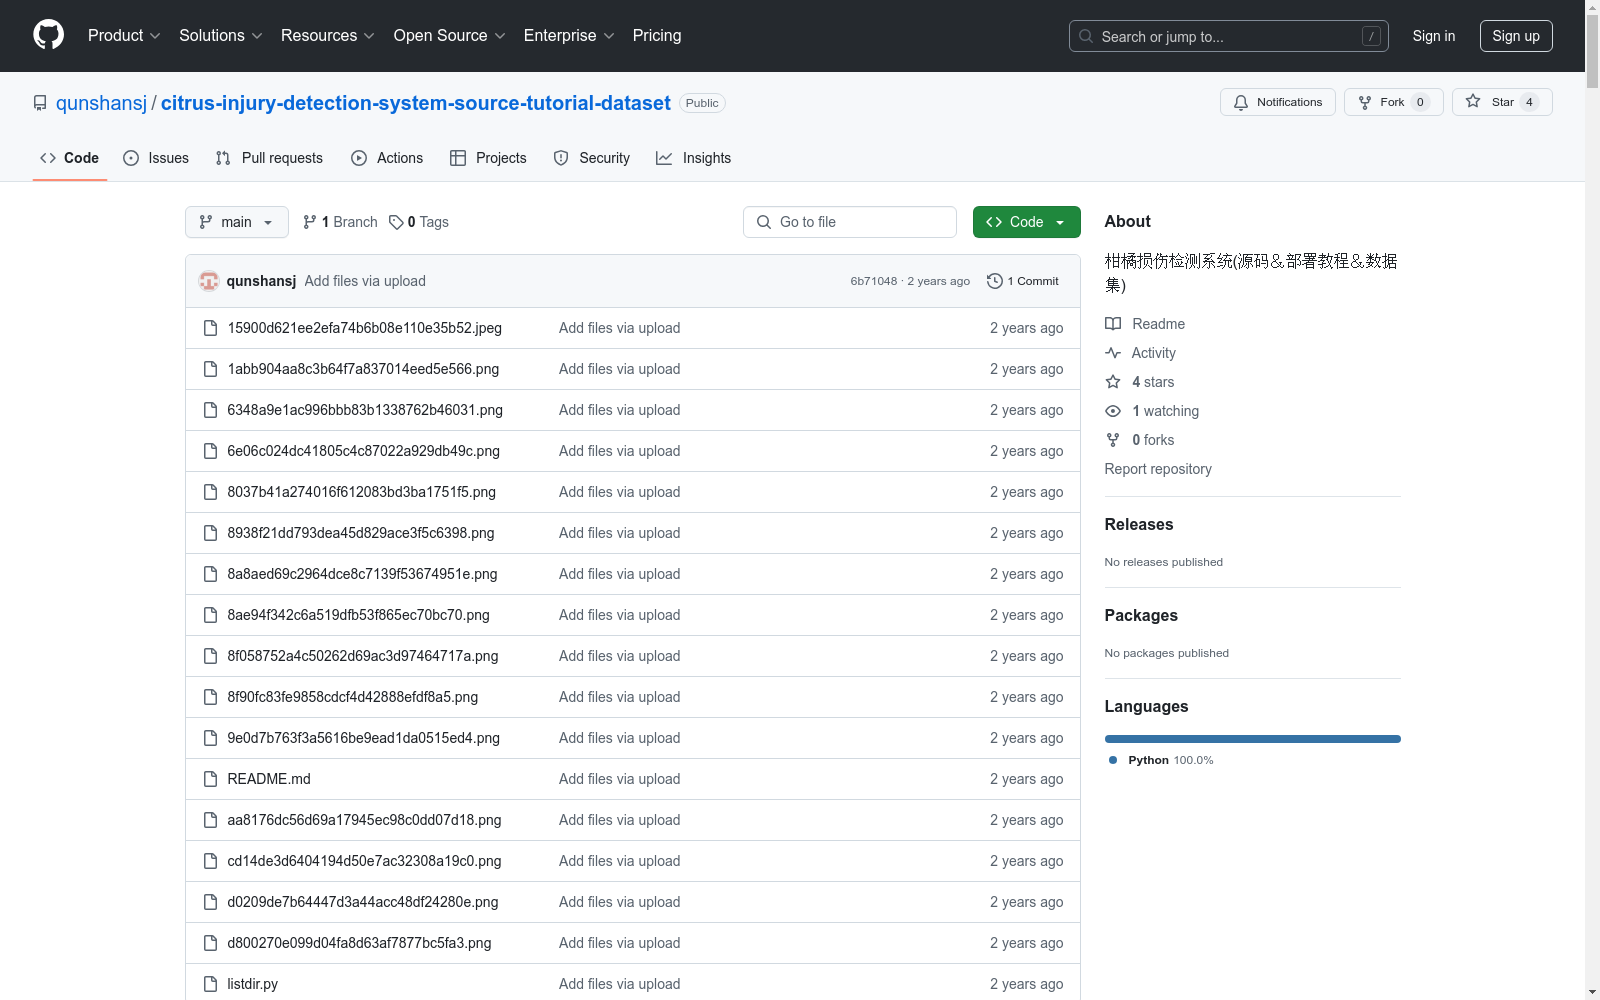The height and width of the screenshot is (1000, 1600).
Task: Open commit hash 6b71048
Action: [874, 281]
